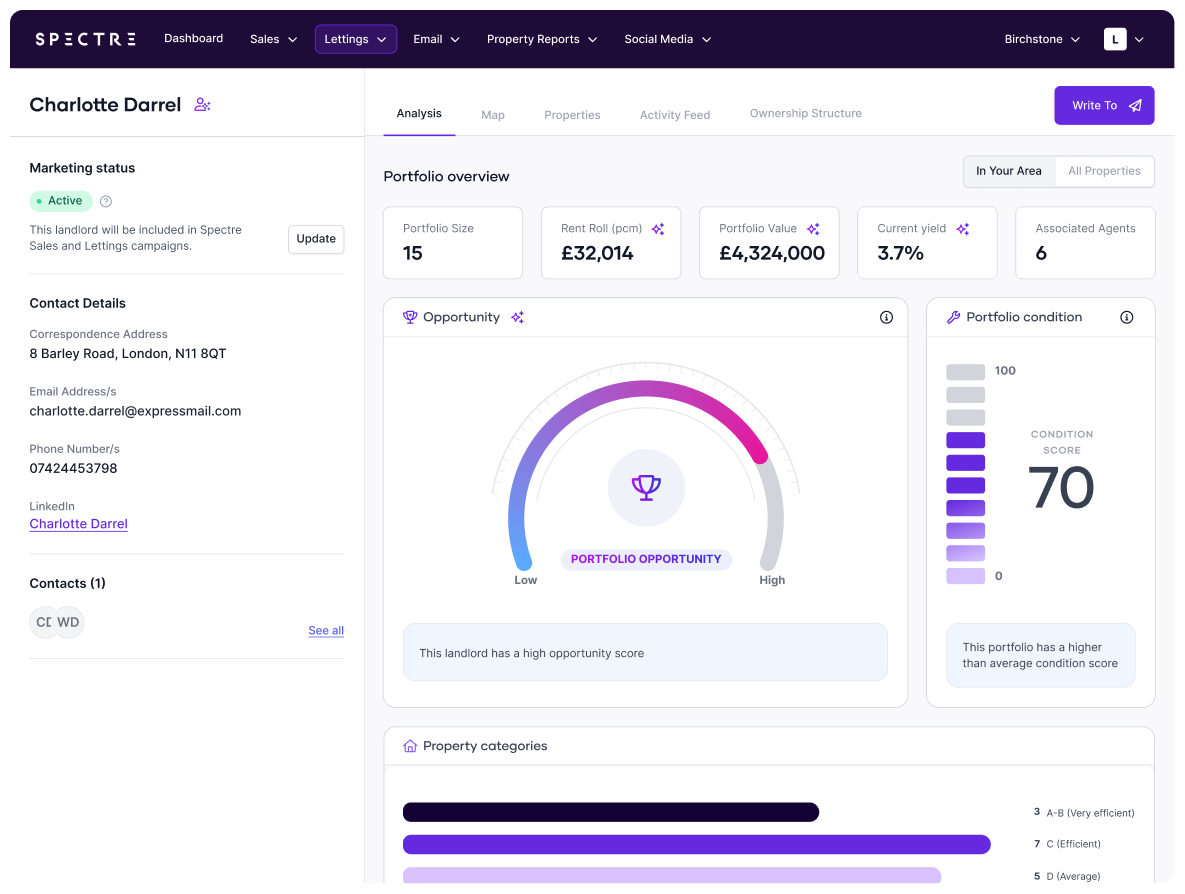Click the trophy icon in the Opportunity panel header
1185x894 pixels.
coord(409,316)
